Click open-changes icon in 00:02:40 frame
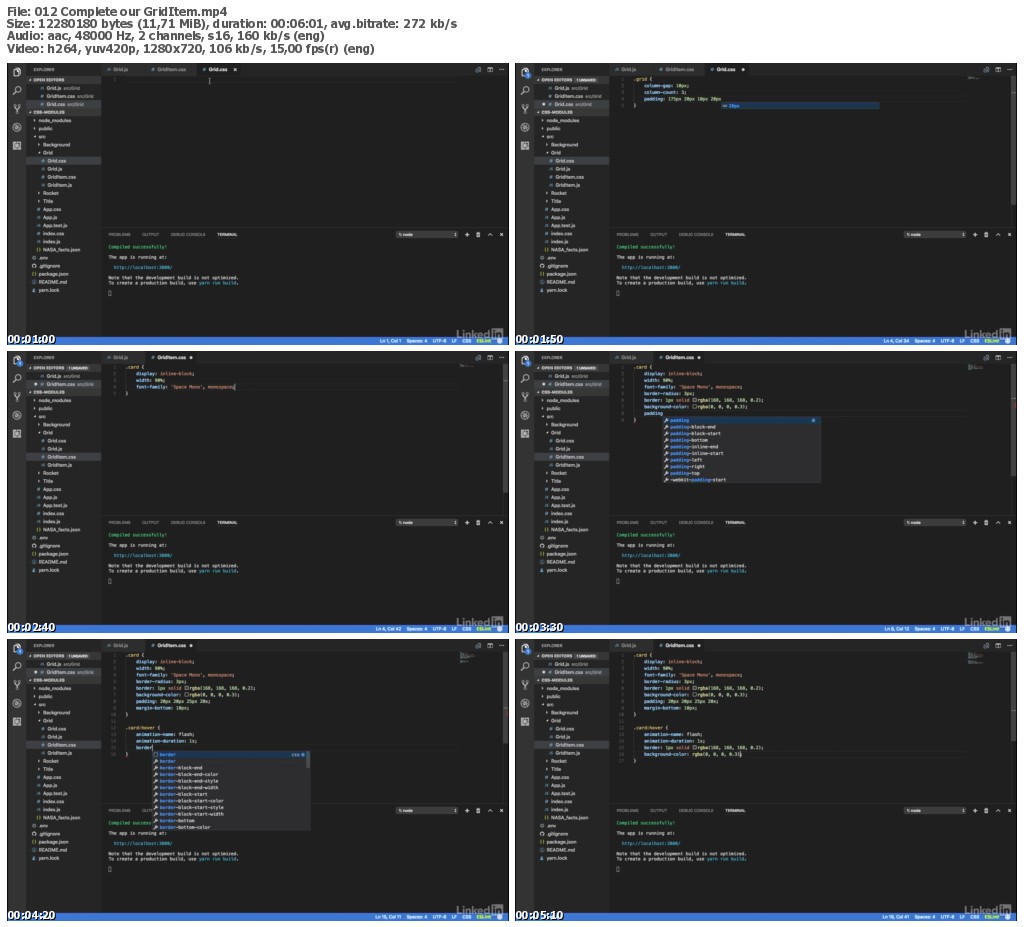 pos(478,357)
